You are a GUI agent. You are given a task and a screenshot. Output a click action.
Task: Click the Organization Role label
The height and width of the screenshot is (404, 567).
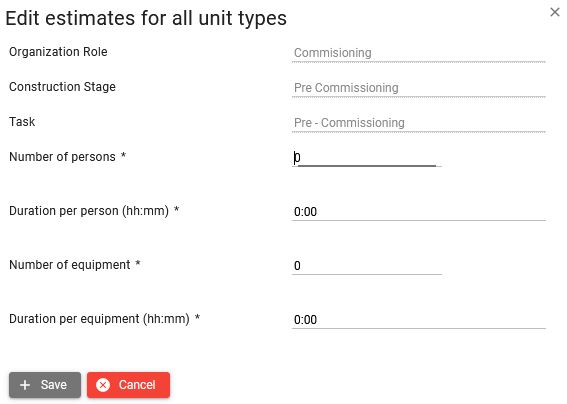point(58,52)
